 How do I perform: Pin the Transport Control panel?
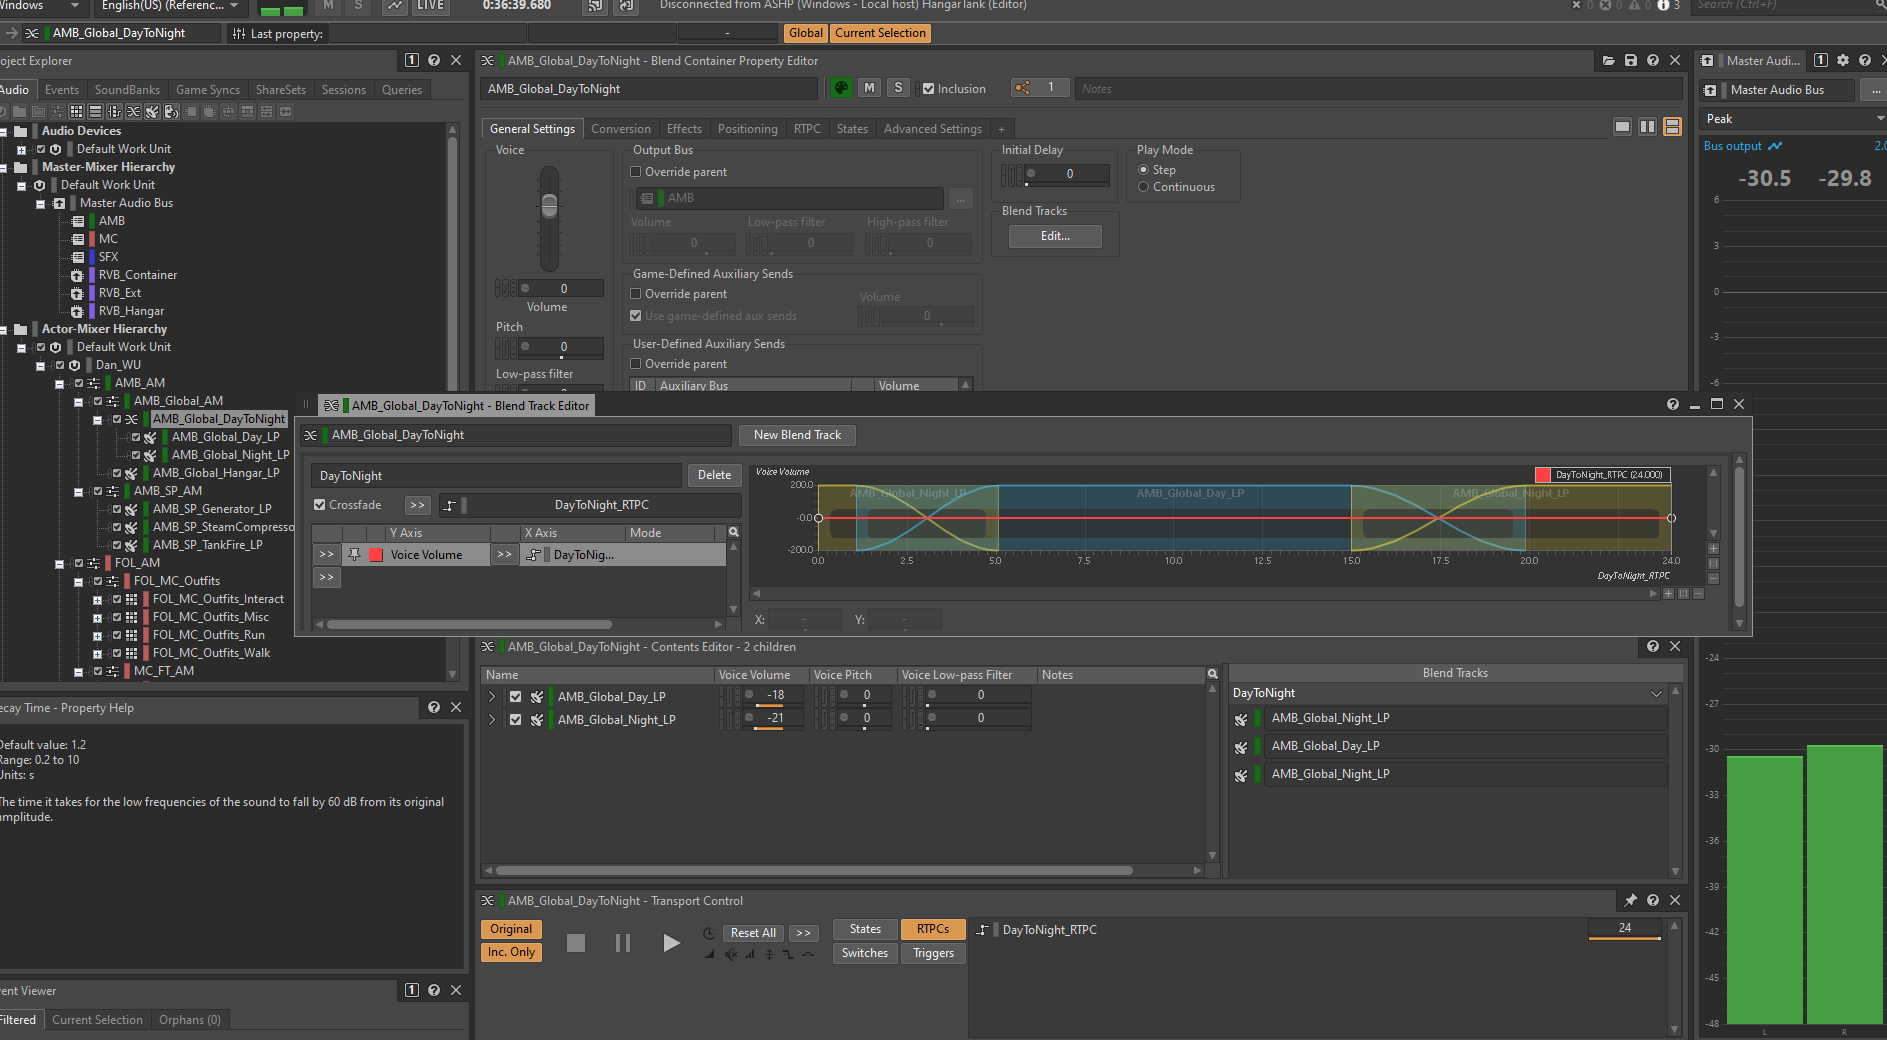point(1630,901)
